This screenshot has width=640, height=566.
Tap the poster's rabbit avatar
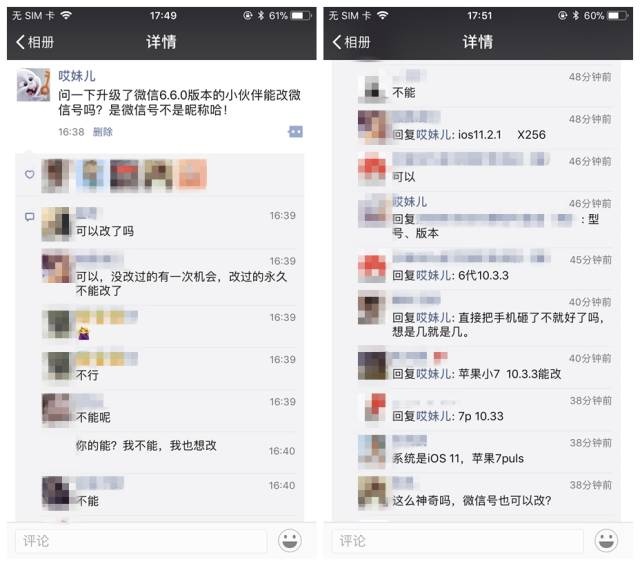click(x=33, y=84)
